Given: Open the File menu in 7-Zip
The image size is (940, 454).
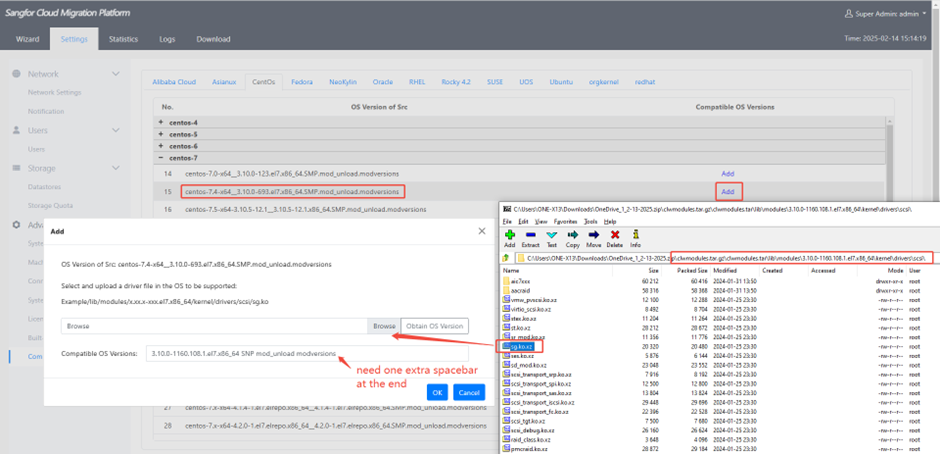Looking at the screenshot, I should [x=507, y=221].
